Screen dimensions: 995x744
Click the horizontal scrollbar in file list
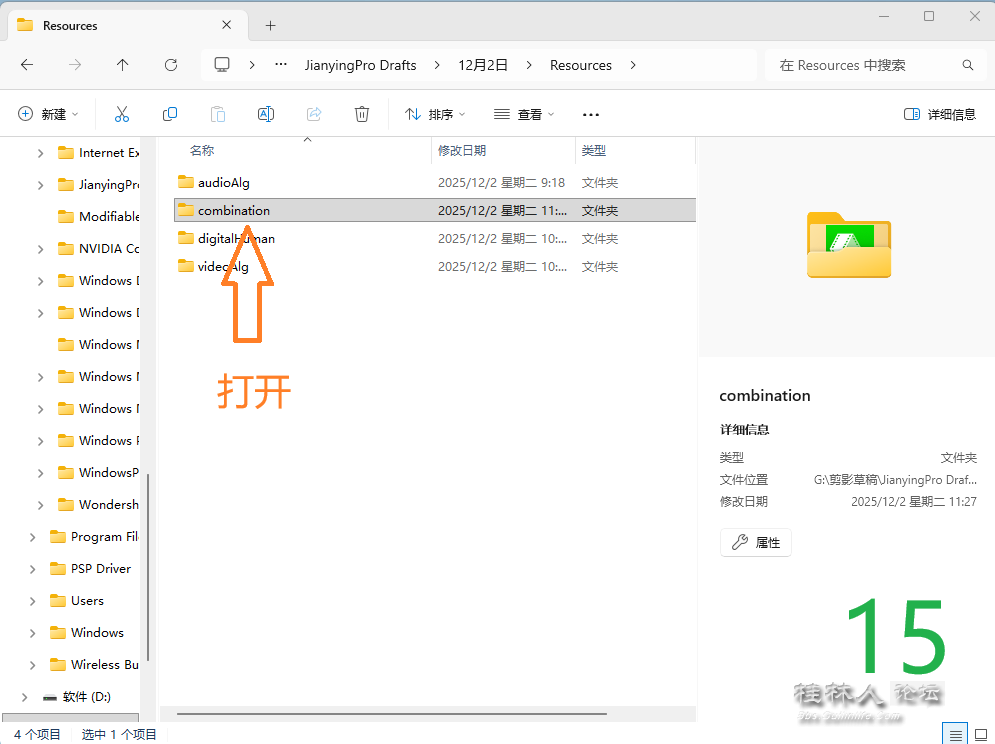(392, 714)
